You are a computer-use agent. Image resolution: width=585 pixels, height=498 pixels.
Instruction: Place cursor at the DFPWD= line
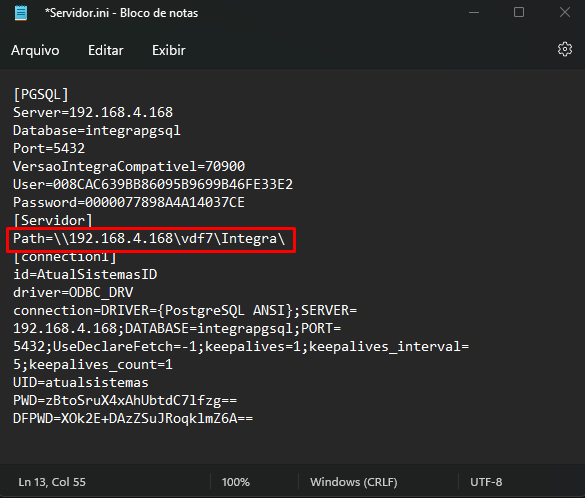point(133,419)
